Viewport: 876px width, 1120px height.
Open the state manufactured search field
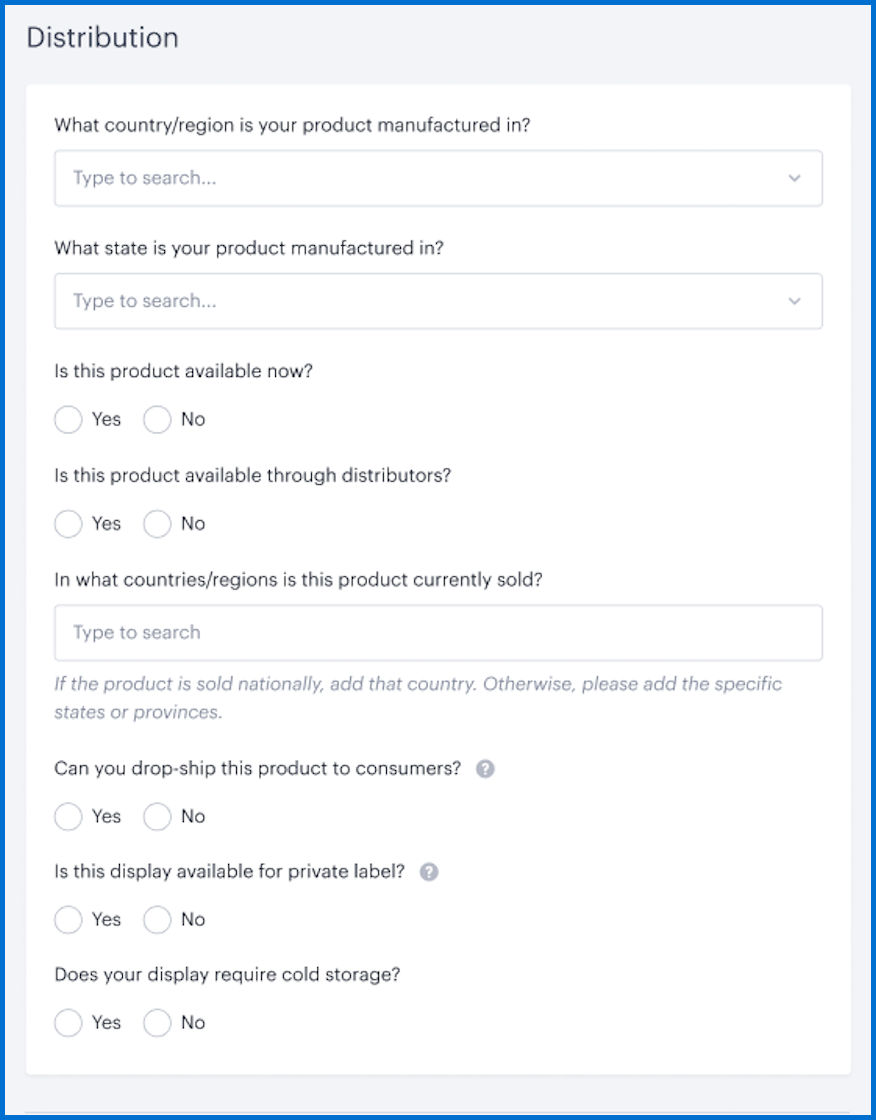(x=438, y=301)
